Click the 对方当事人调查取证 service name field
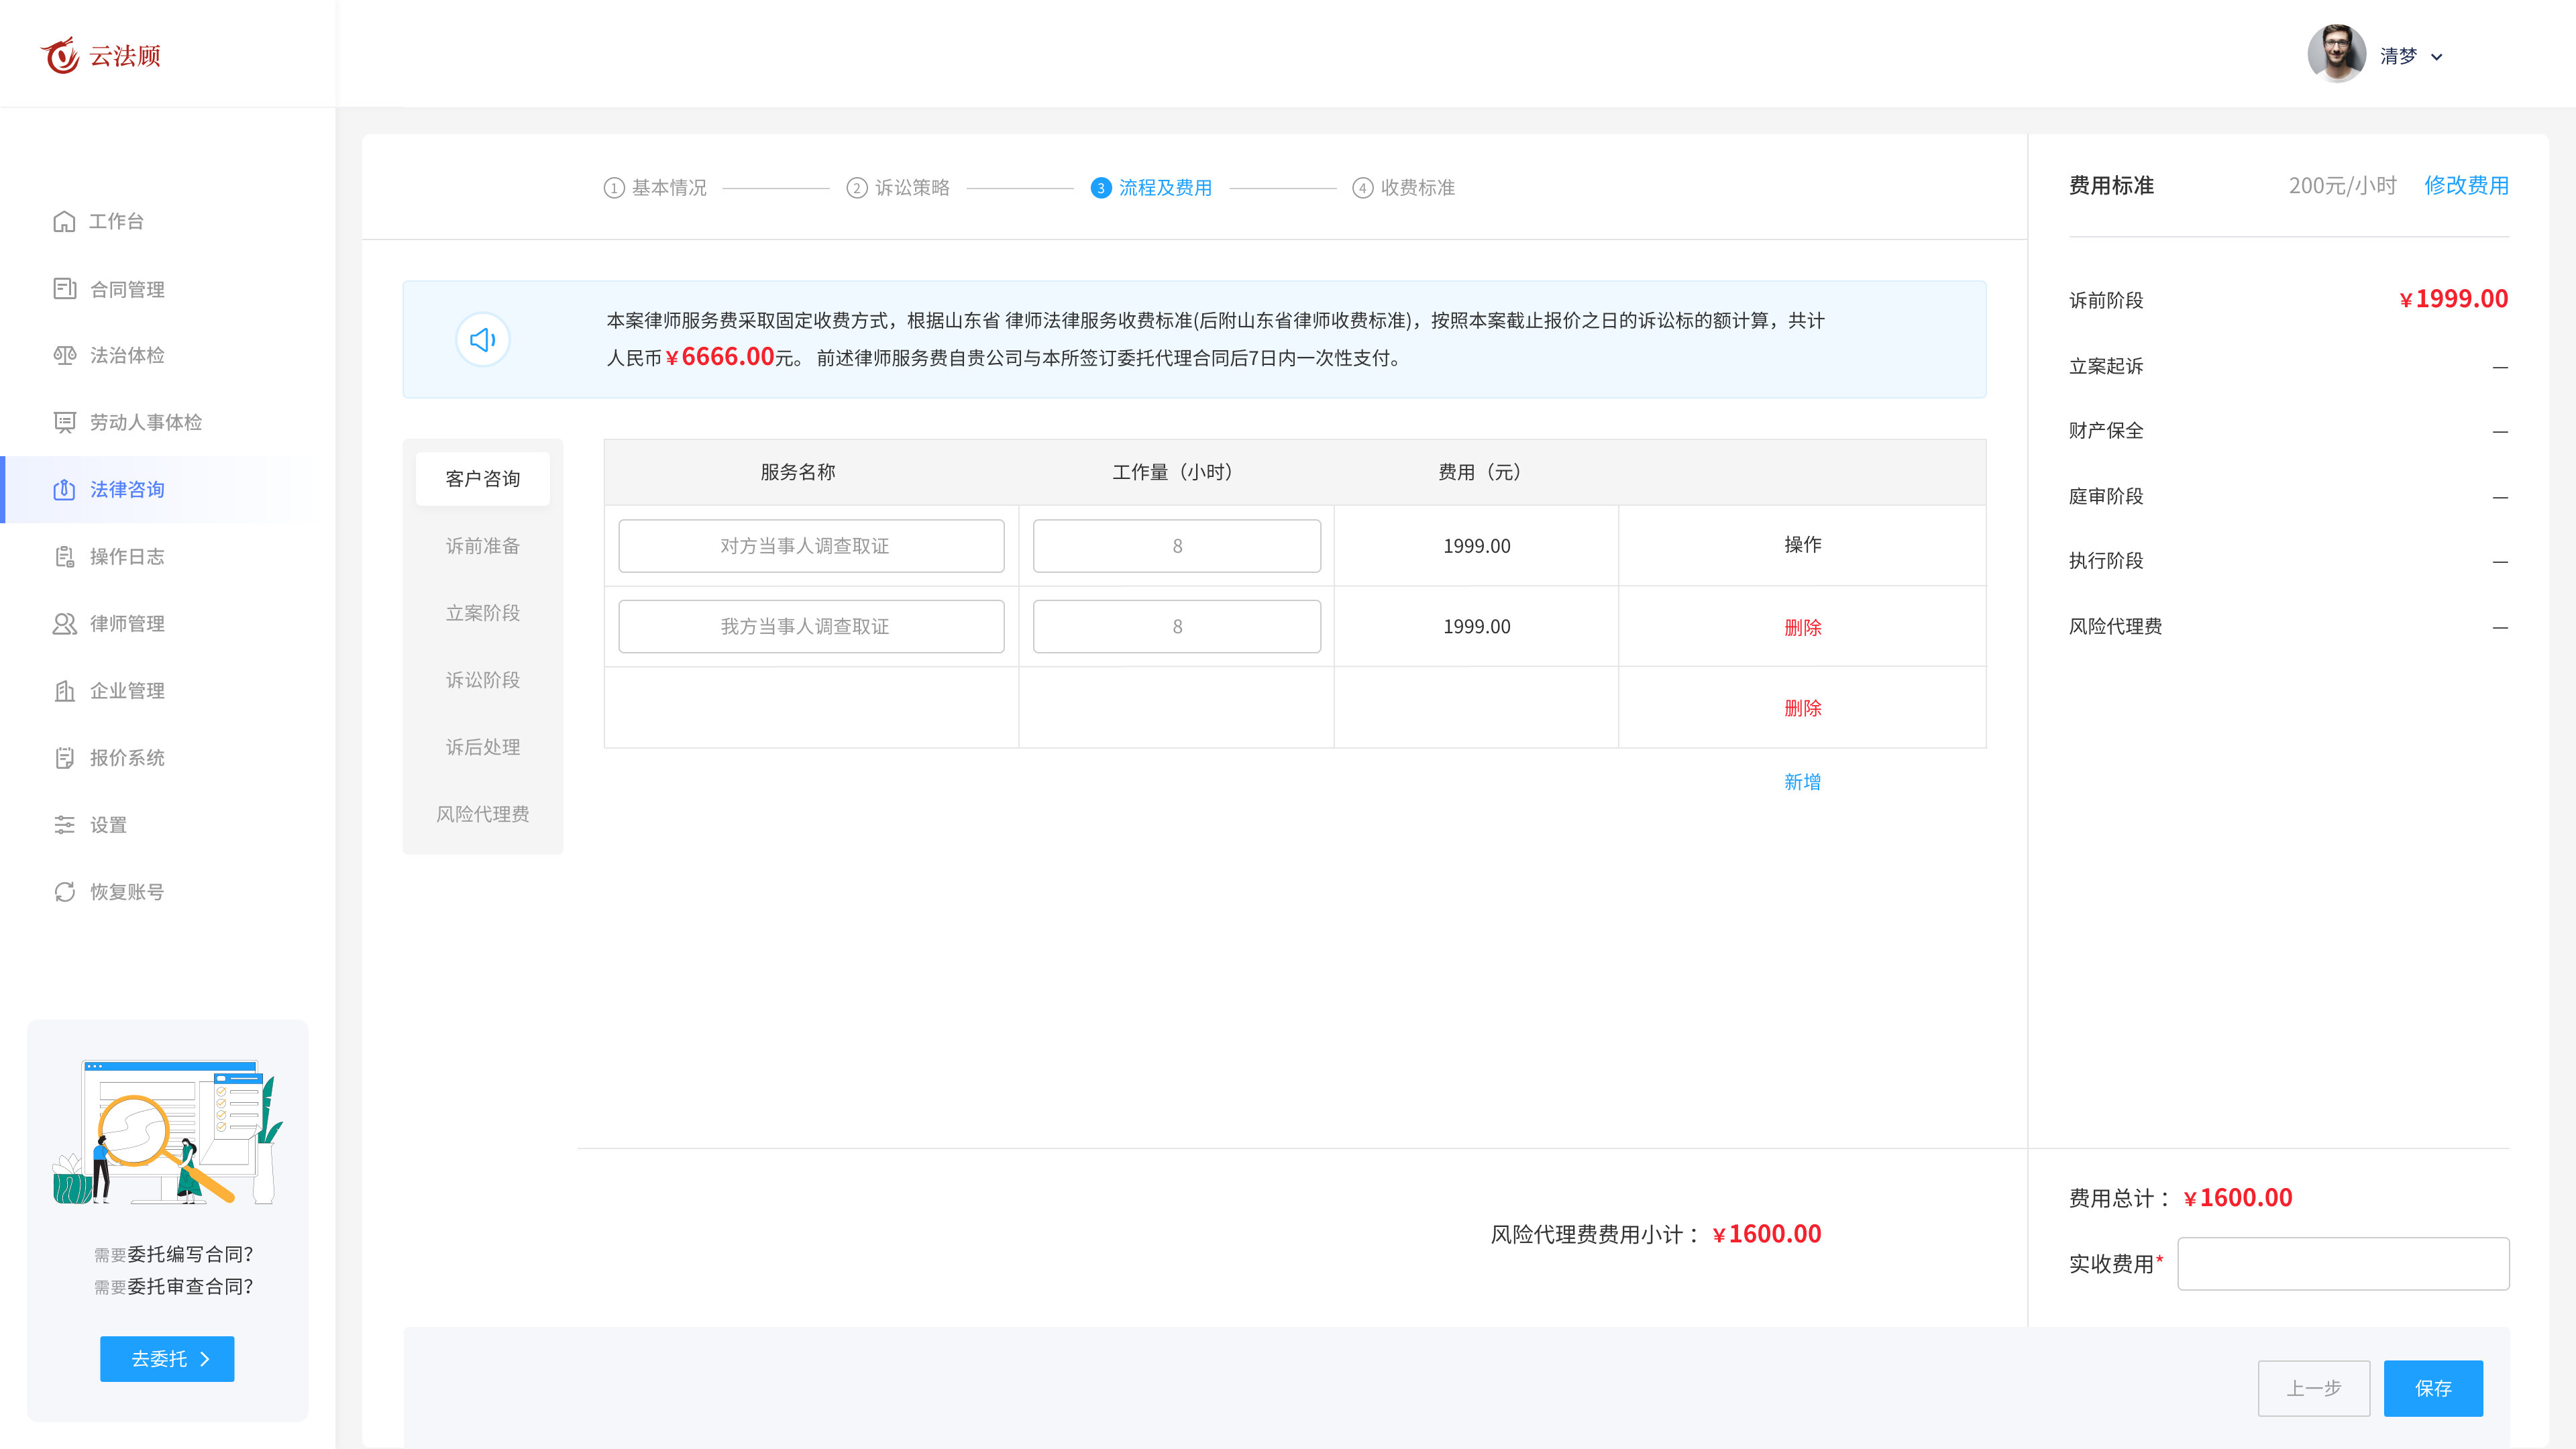The width and height of the screenshot is (2576, 1449). [x=811, y=546]
